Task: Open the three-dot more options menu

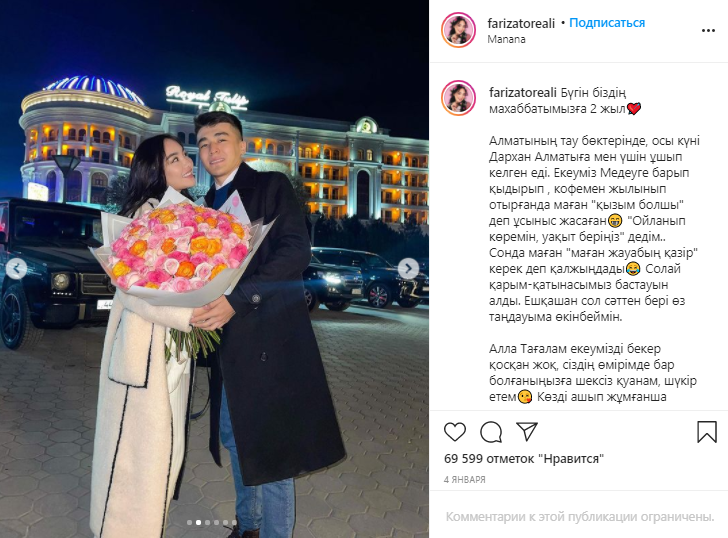Action: click(708, 31)
